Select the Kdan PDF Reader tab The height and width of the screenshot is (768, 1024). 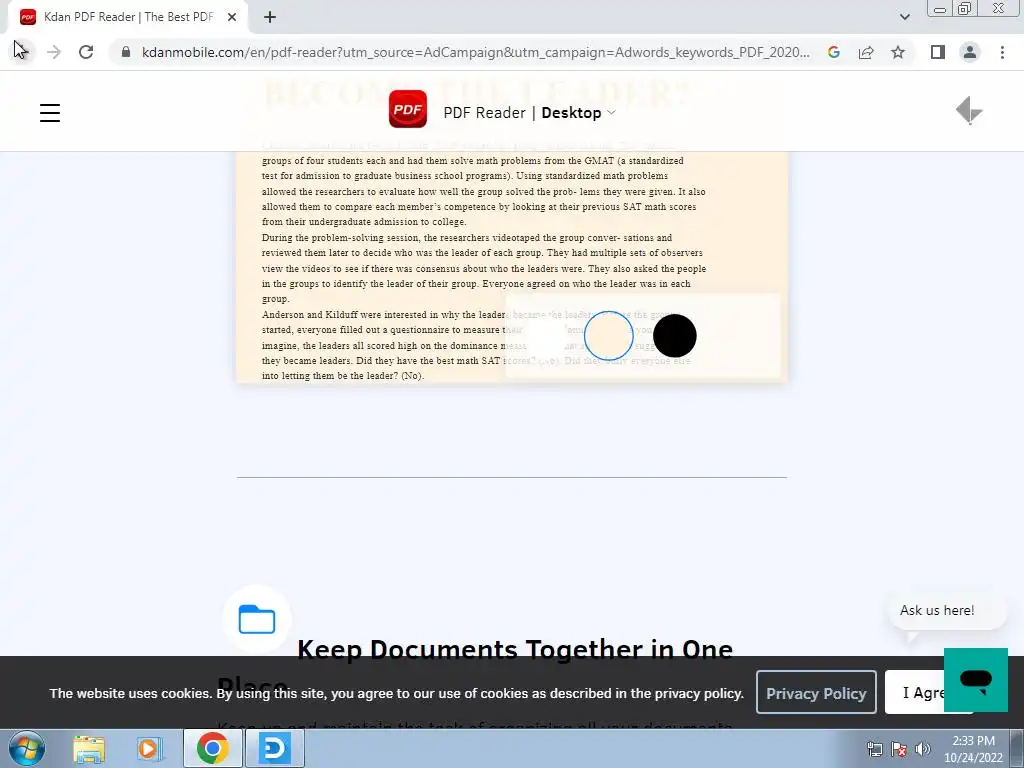coord(127,17)
